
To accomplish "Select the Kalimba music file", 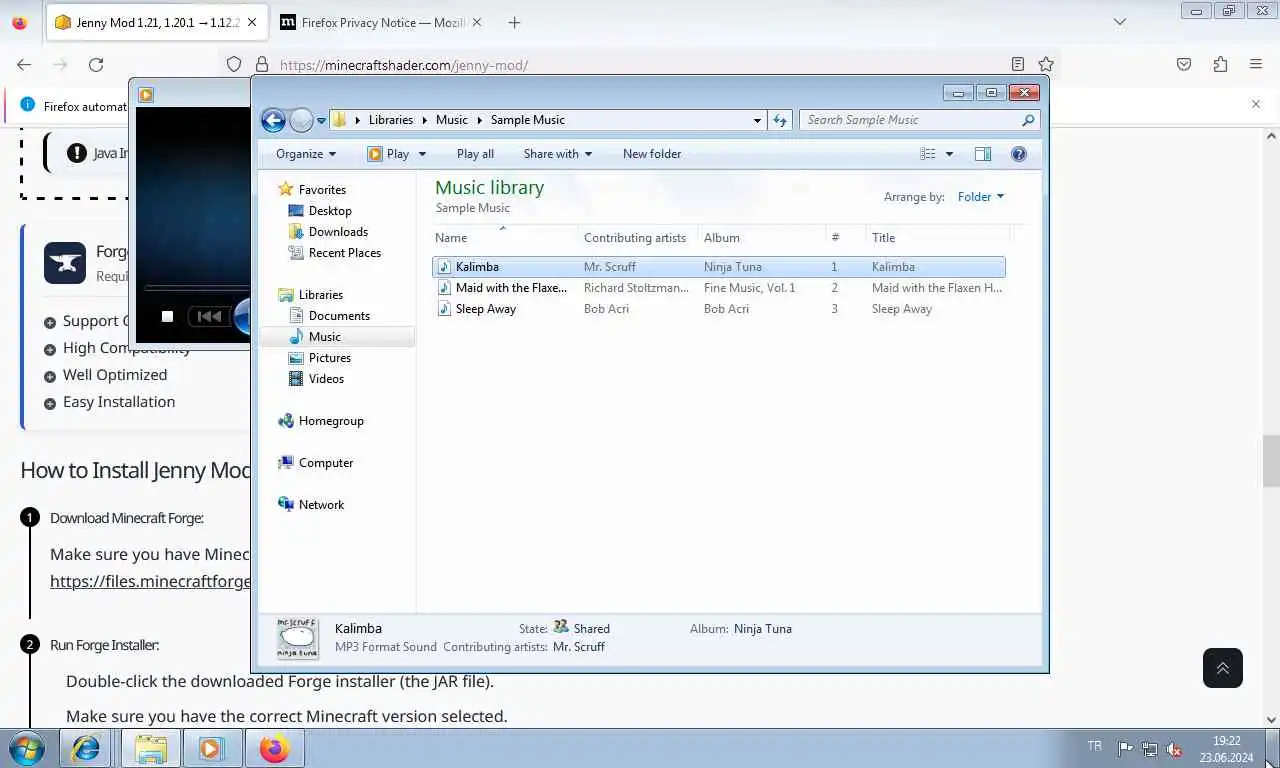I will [718, 267].
